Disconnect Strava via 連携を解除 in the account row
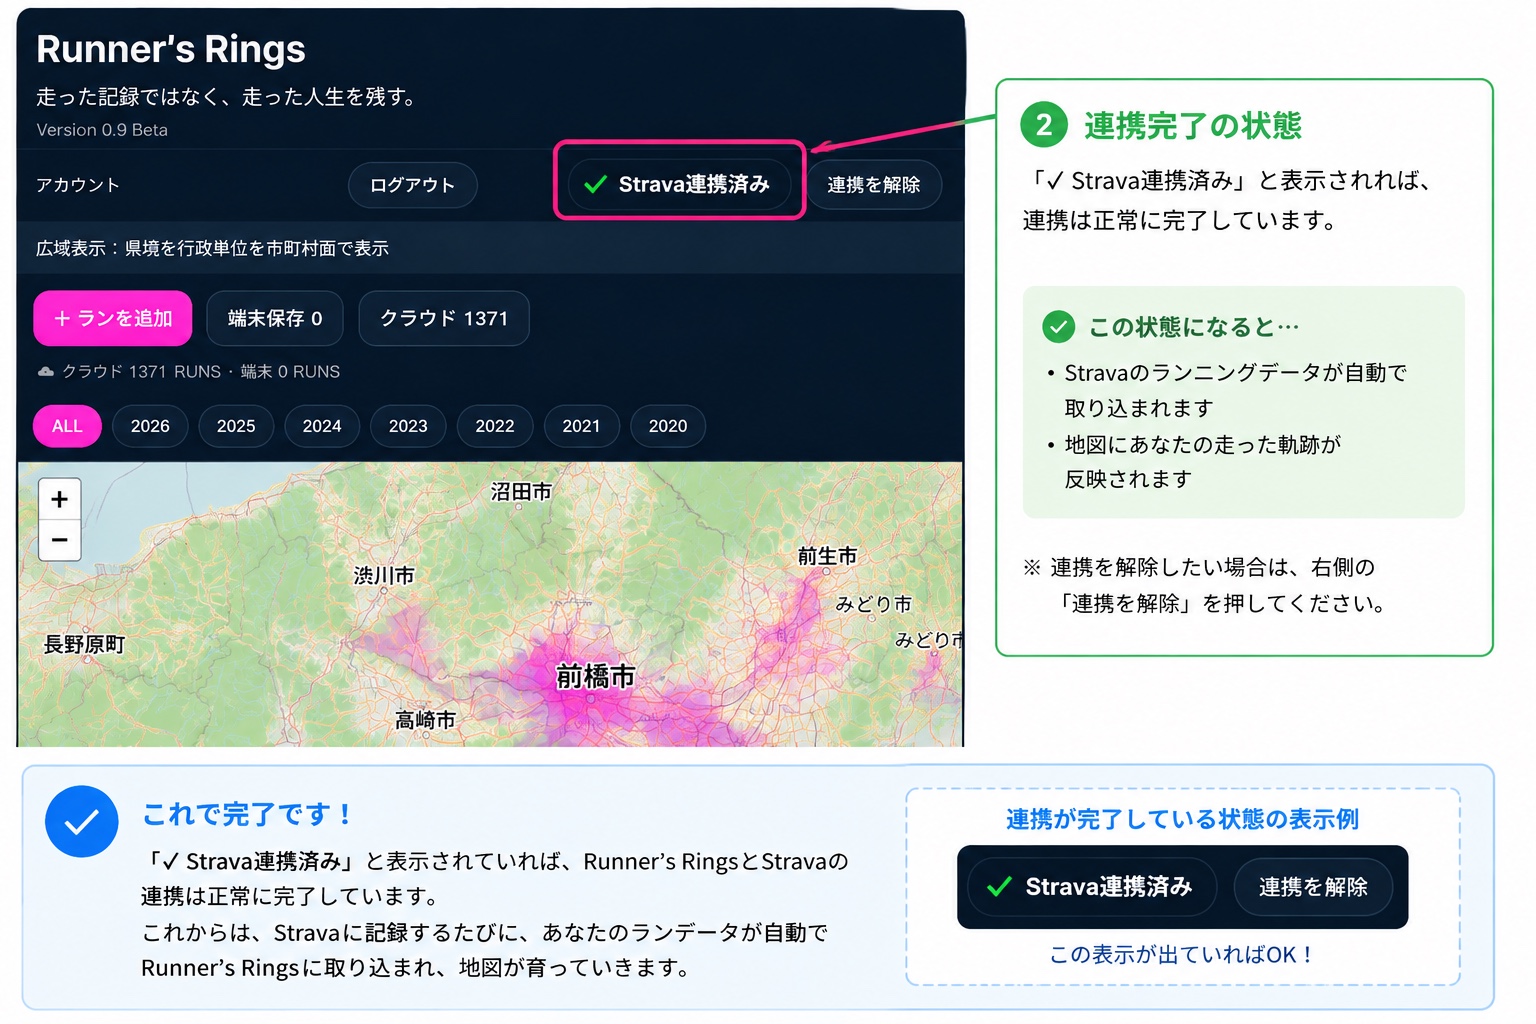 (874, 185)
